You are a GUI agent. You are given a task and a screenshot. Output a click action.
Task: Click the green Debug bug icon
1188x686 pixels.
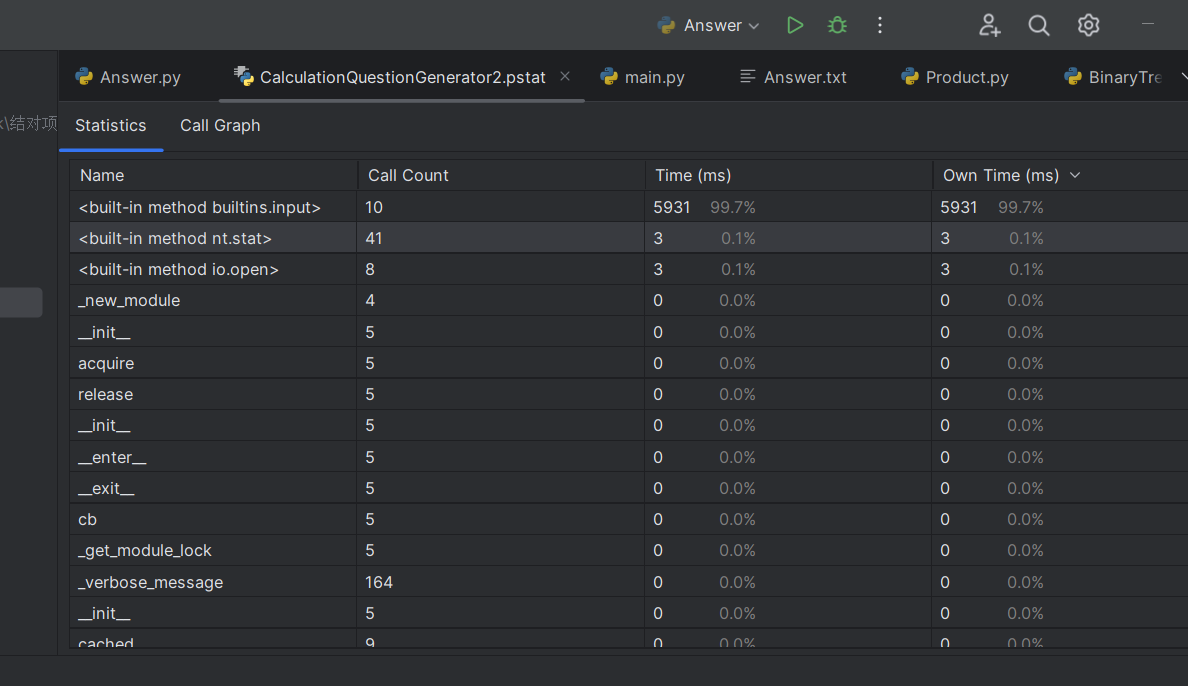[x=837, y=26]
